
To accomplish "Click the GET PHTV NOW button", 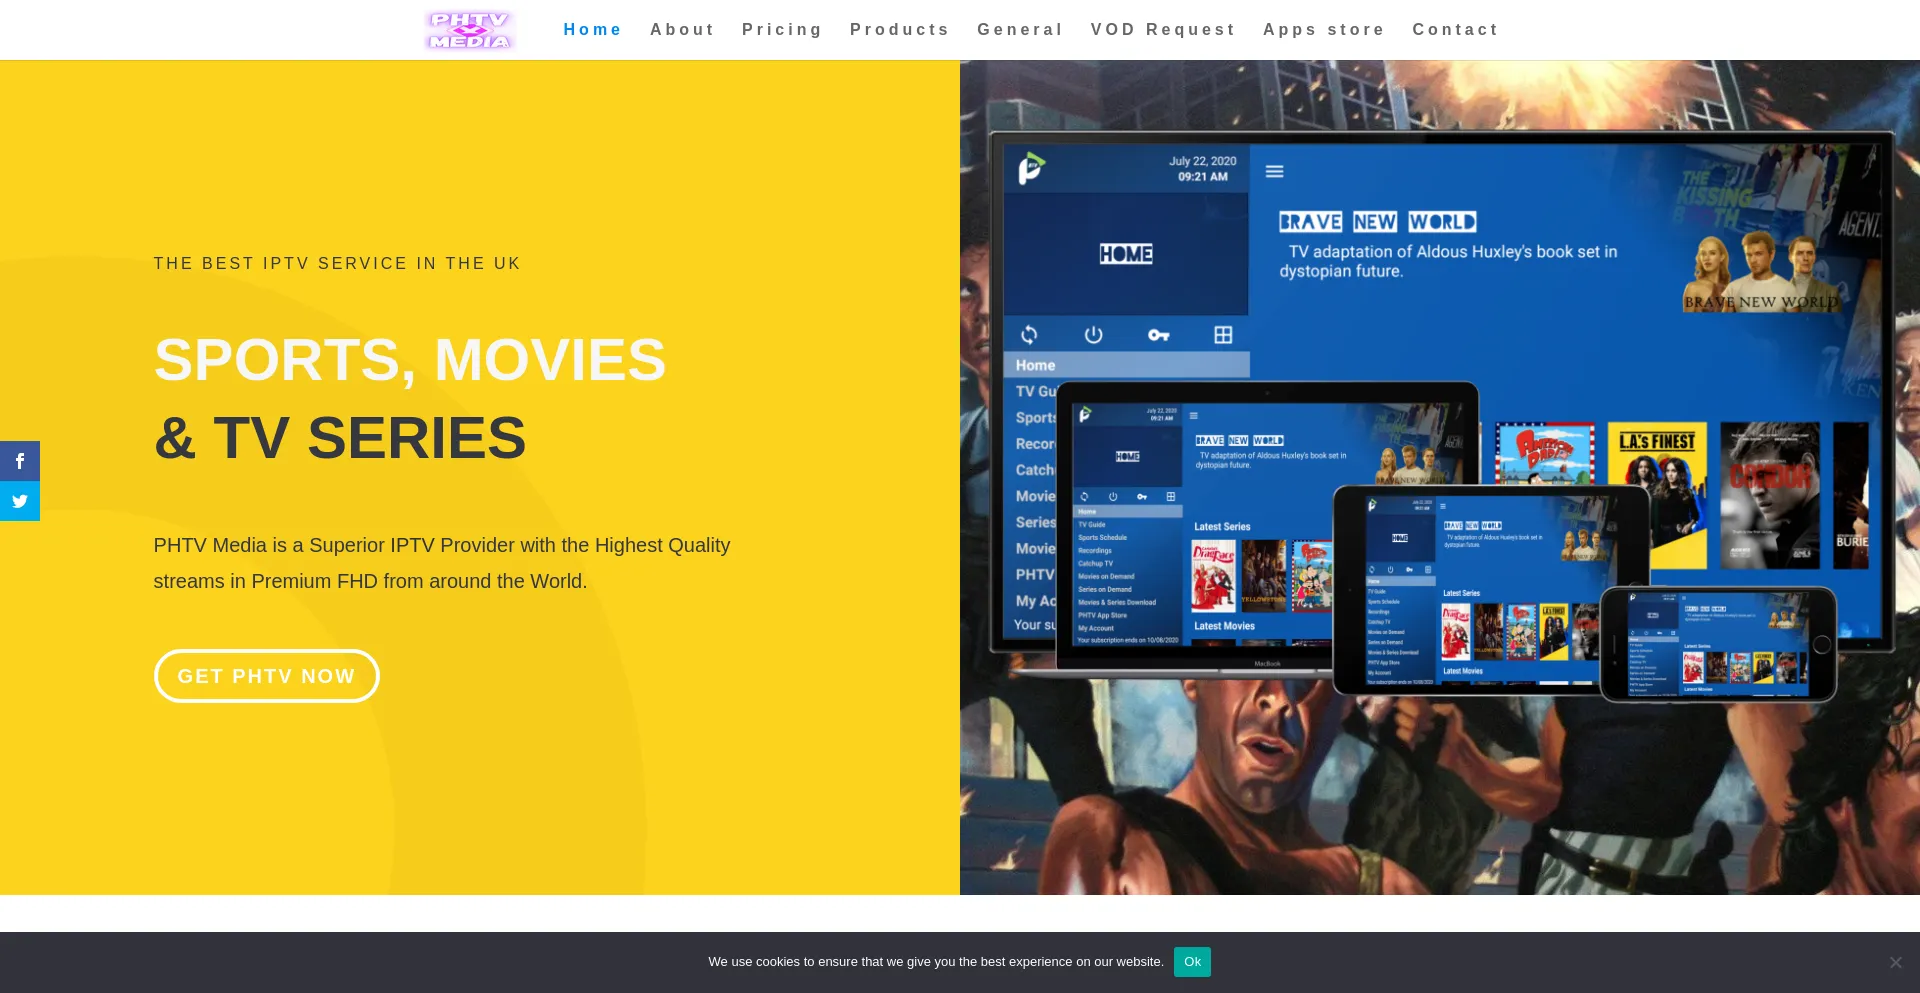I will point(266,676).
